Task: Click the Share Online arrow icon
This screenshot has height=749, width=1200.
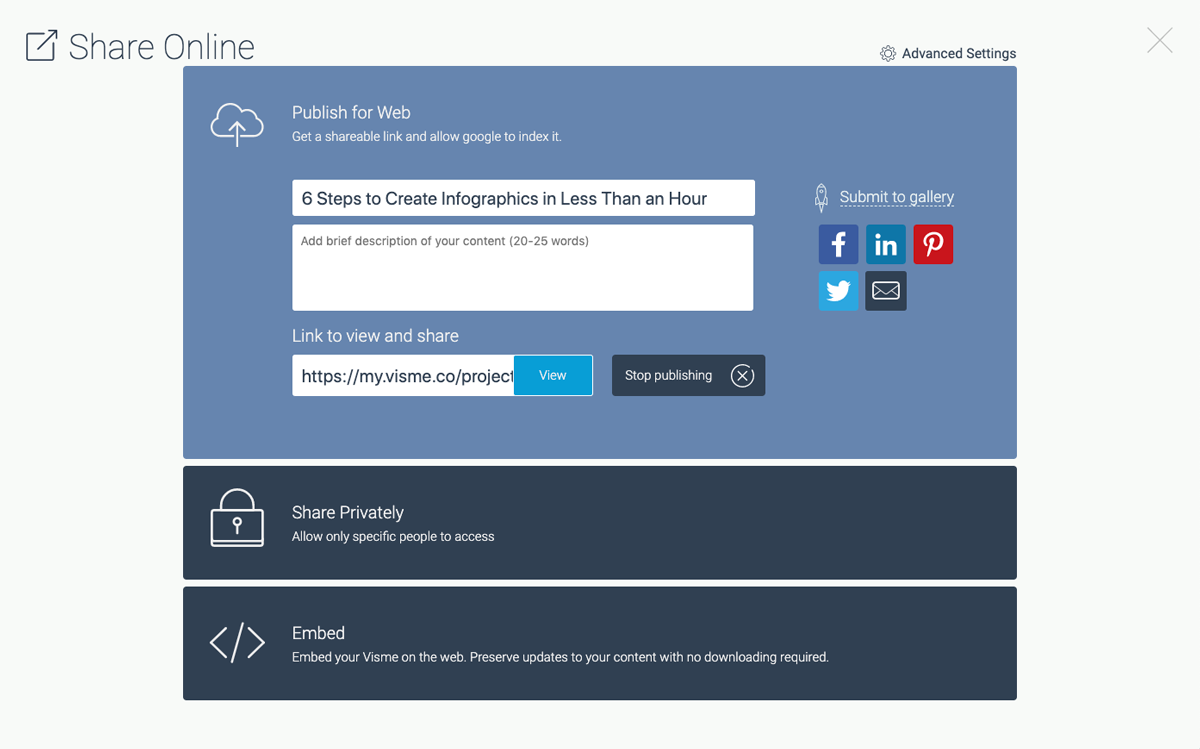Action: tap(41, 45)
